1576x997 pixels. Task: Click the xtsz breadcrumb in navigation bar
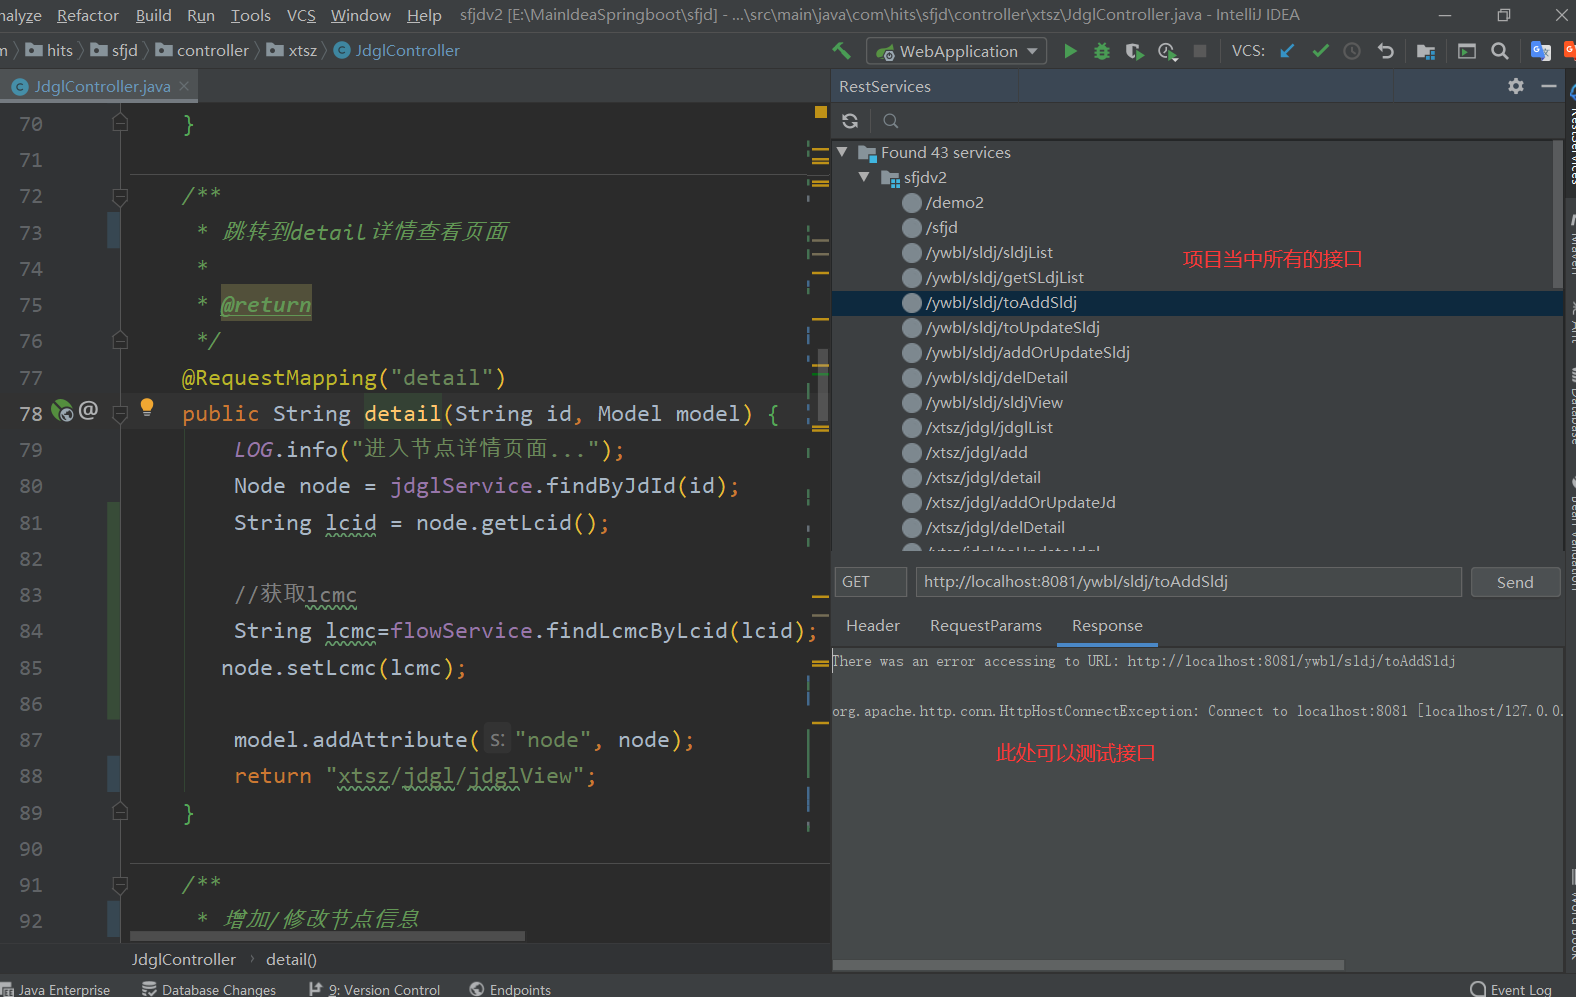pyautogui.click(x=292, y=50)
